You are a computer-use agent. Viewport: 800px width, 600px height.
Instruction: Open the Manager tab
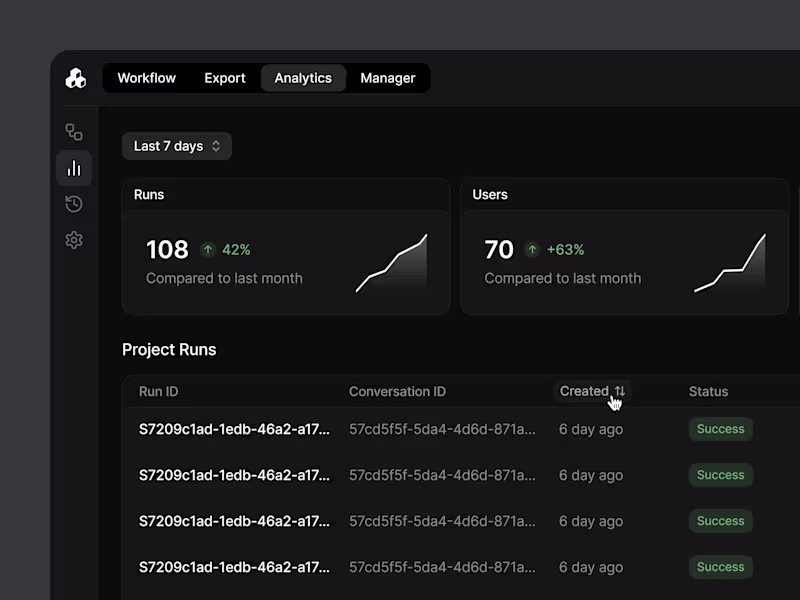click(x=388, y=78)
